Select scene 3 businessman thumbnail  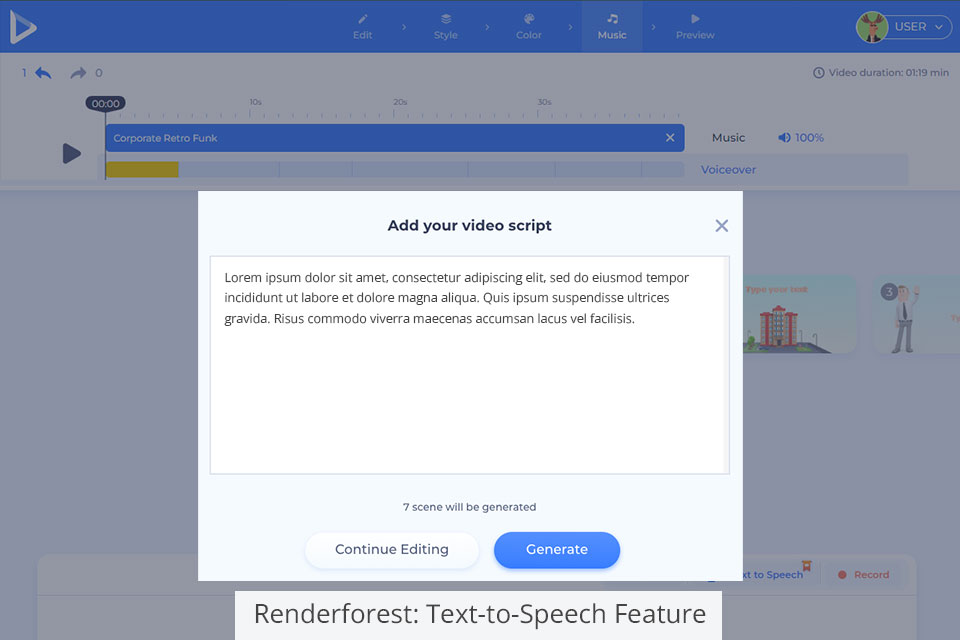[x=916, y=314]
